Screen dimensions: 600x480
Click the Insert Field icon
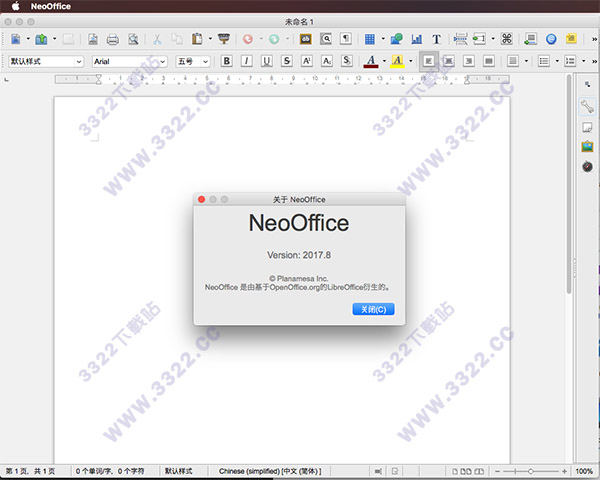click(x=479, y=39)
